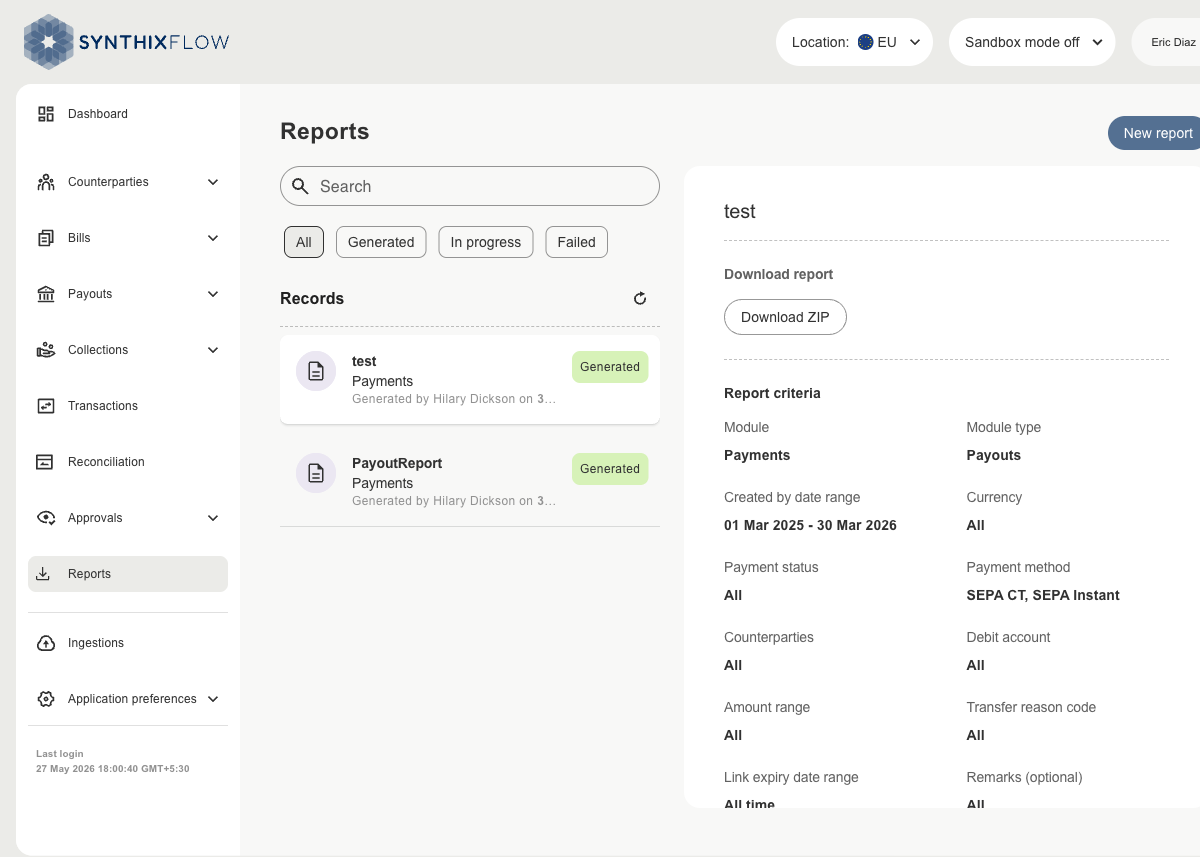Expand the Bills menu chevron
This screenshot has height=857, width=1200.
(212, 238)
